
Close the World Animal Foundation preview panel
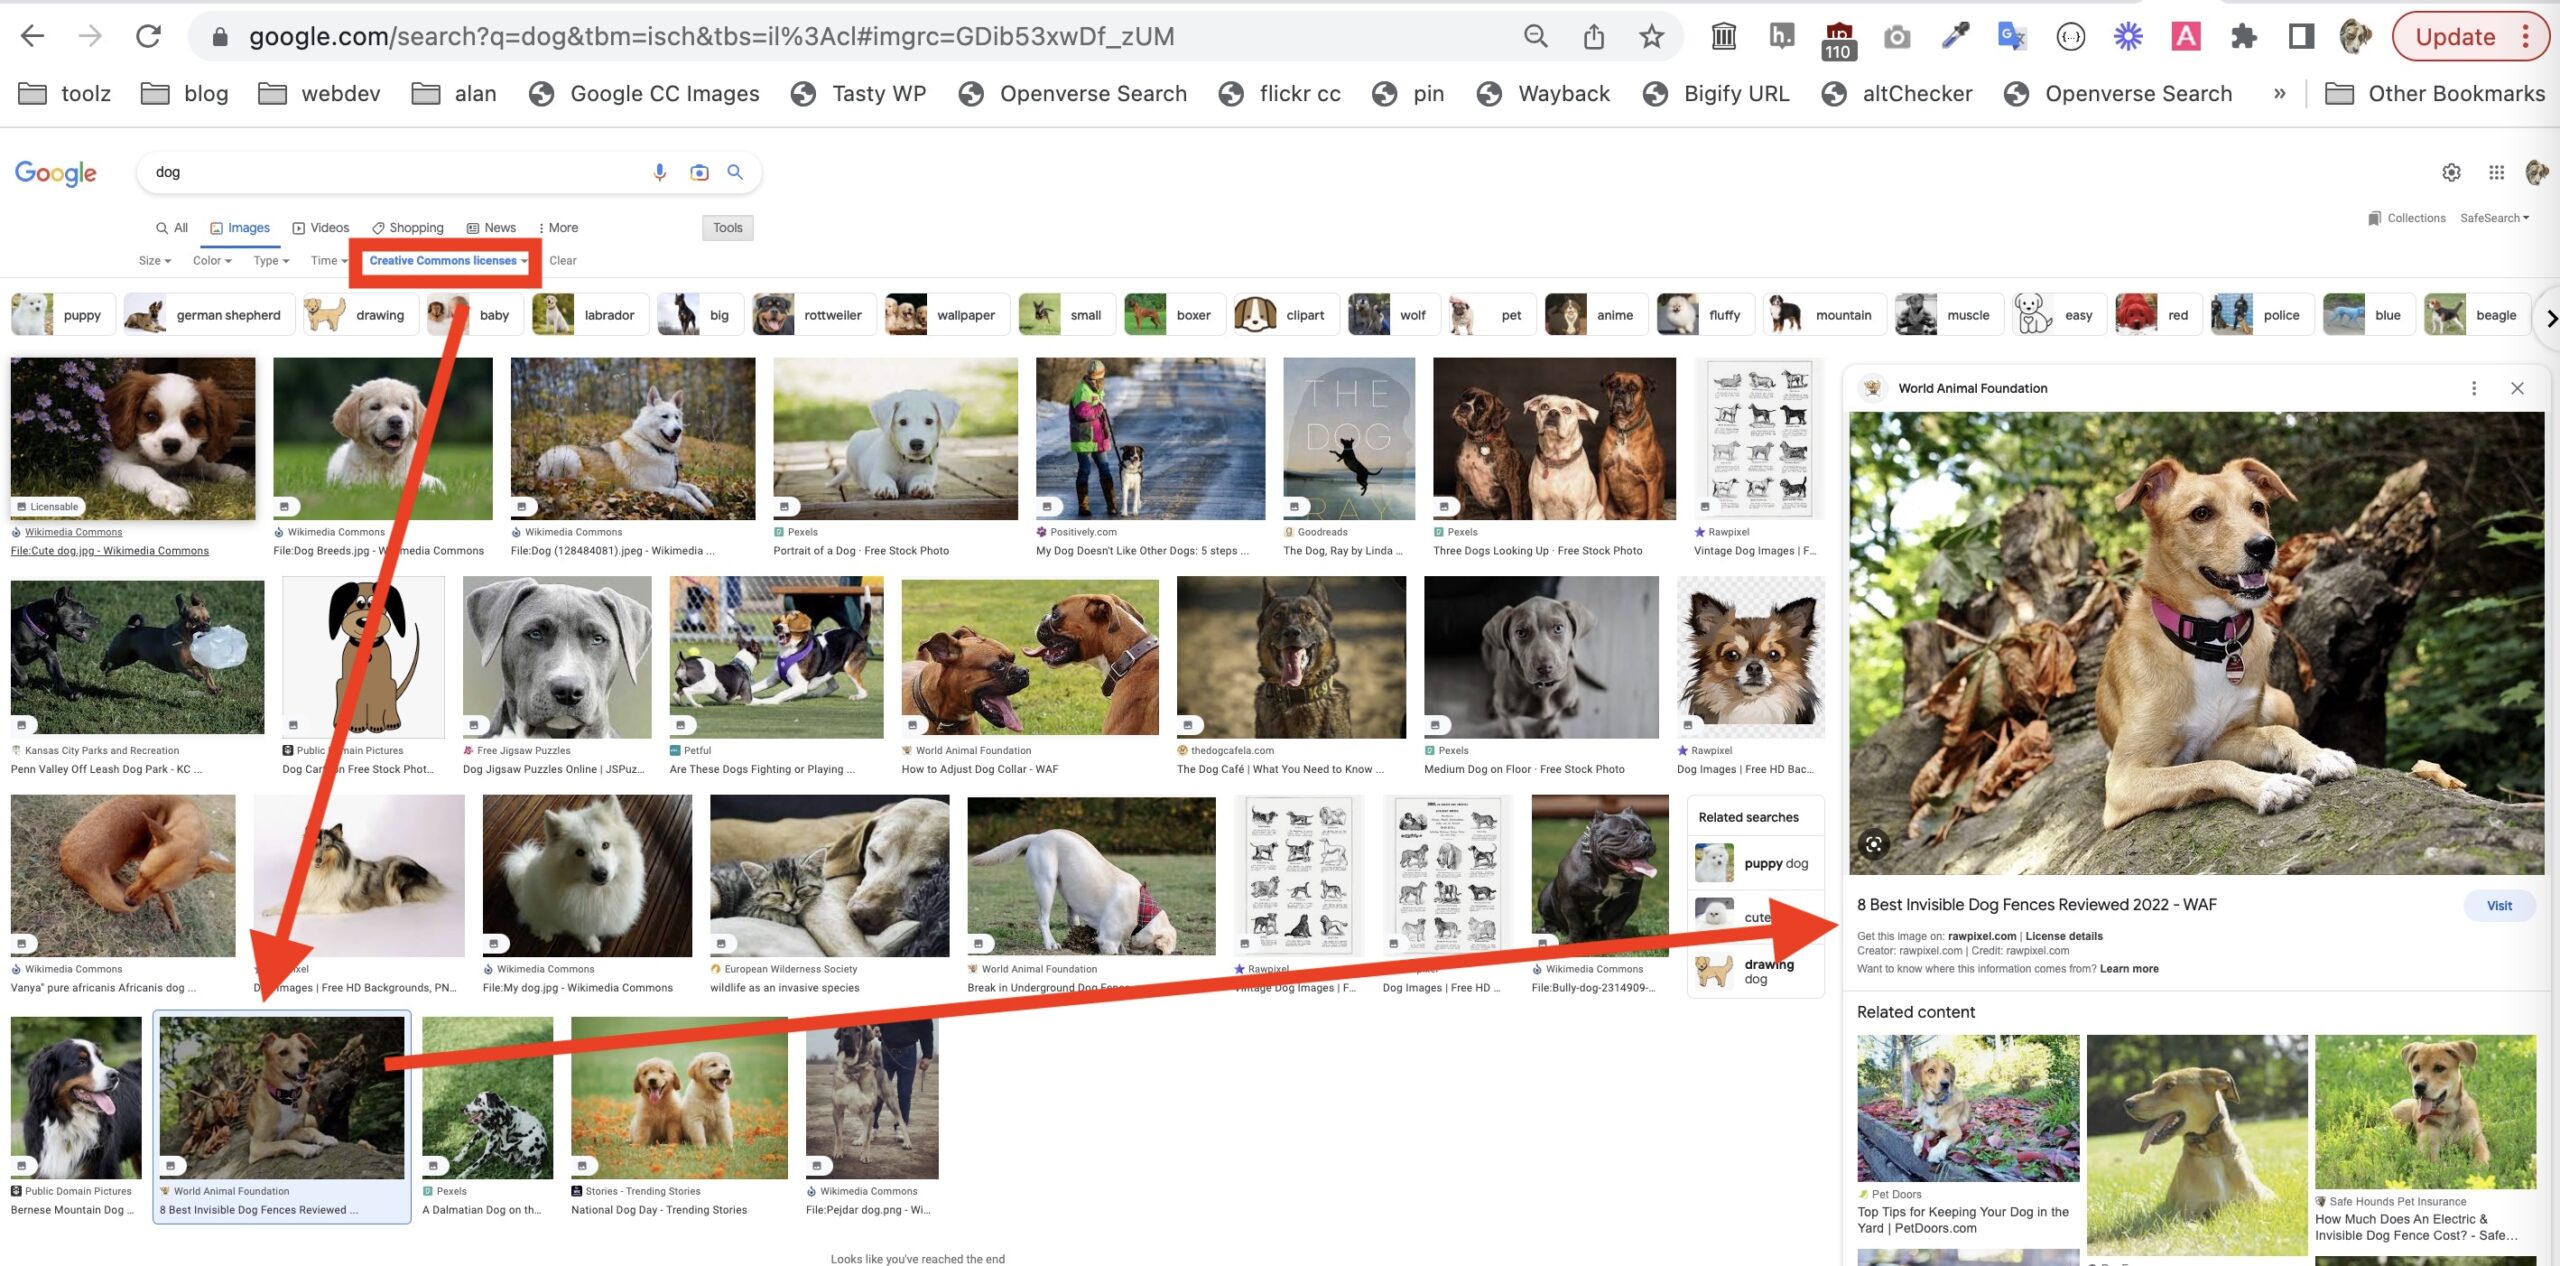click(2517, 388)
